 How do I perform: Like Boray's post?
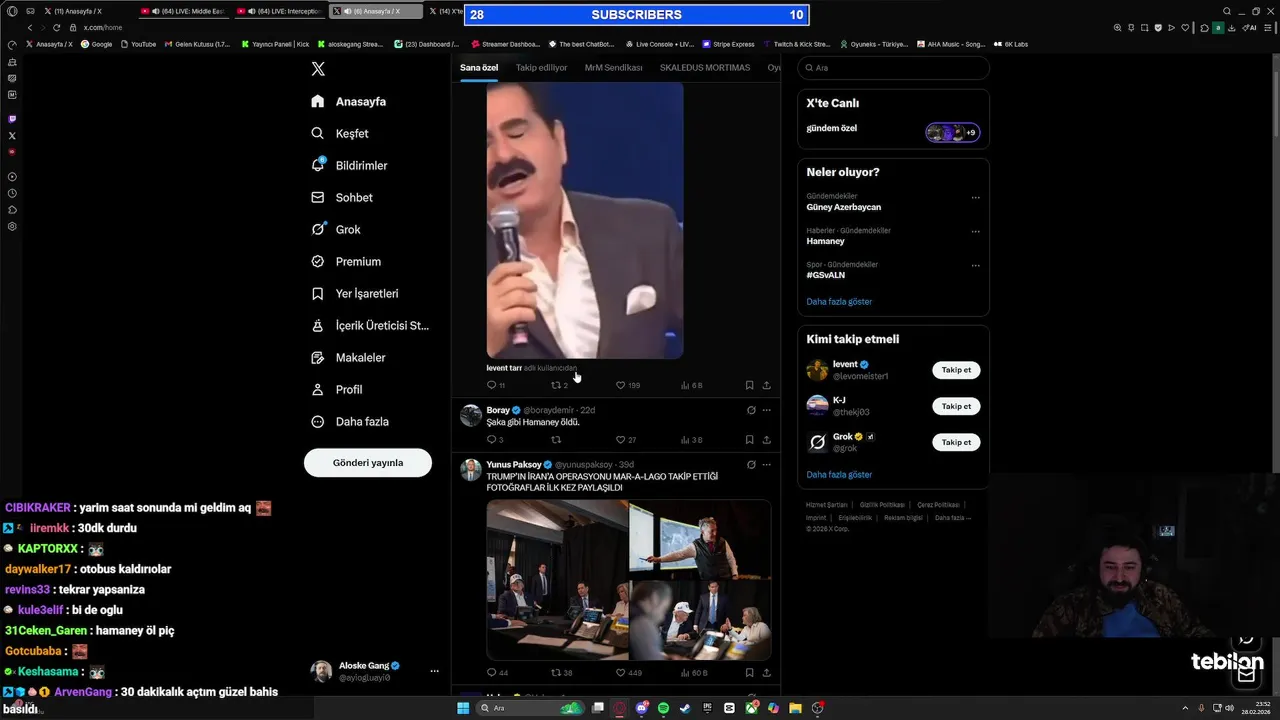coord(620,440)
